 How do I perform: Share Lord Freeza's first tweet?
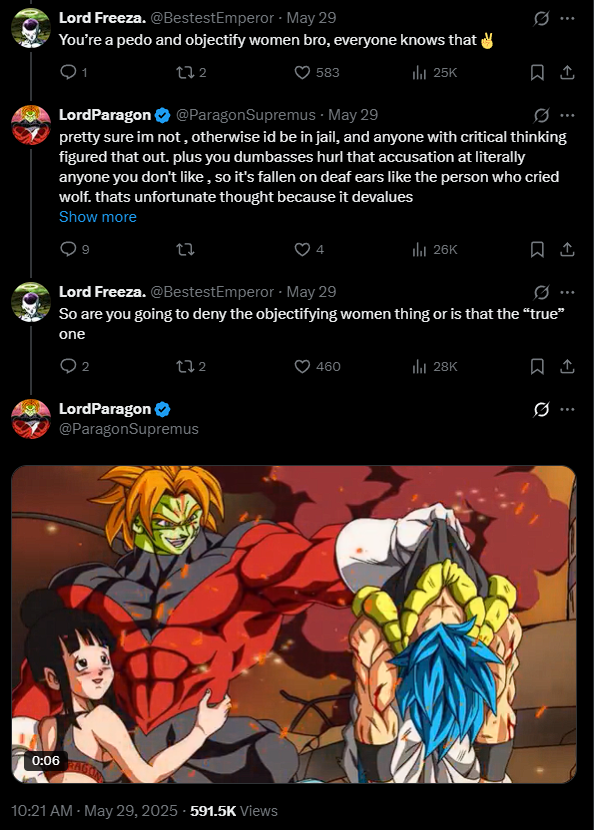[x=567, y=73]
